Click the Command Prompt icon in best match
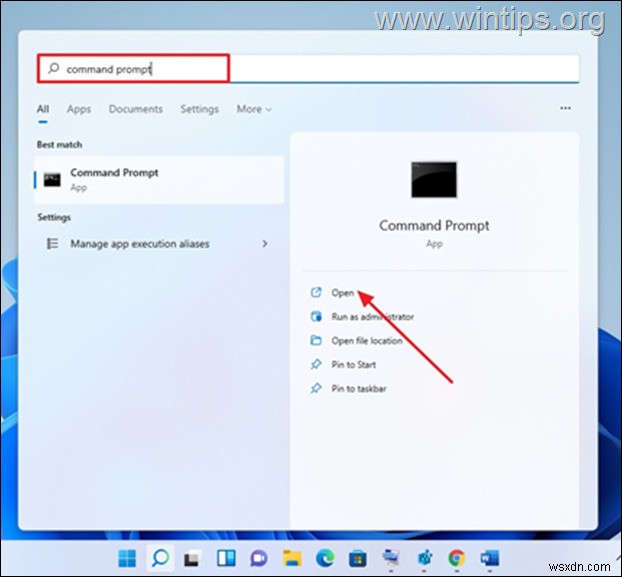Screen dimensions: 622x577 tap(52, 180)
